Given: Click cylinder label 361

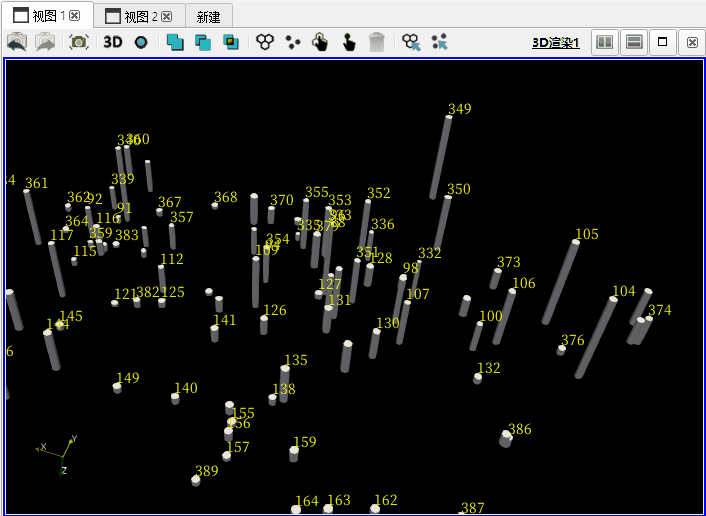Looking at the screenshot, I should [36, 183].
